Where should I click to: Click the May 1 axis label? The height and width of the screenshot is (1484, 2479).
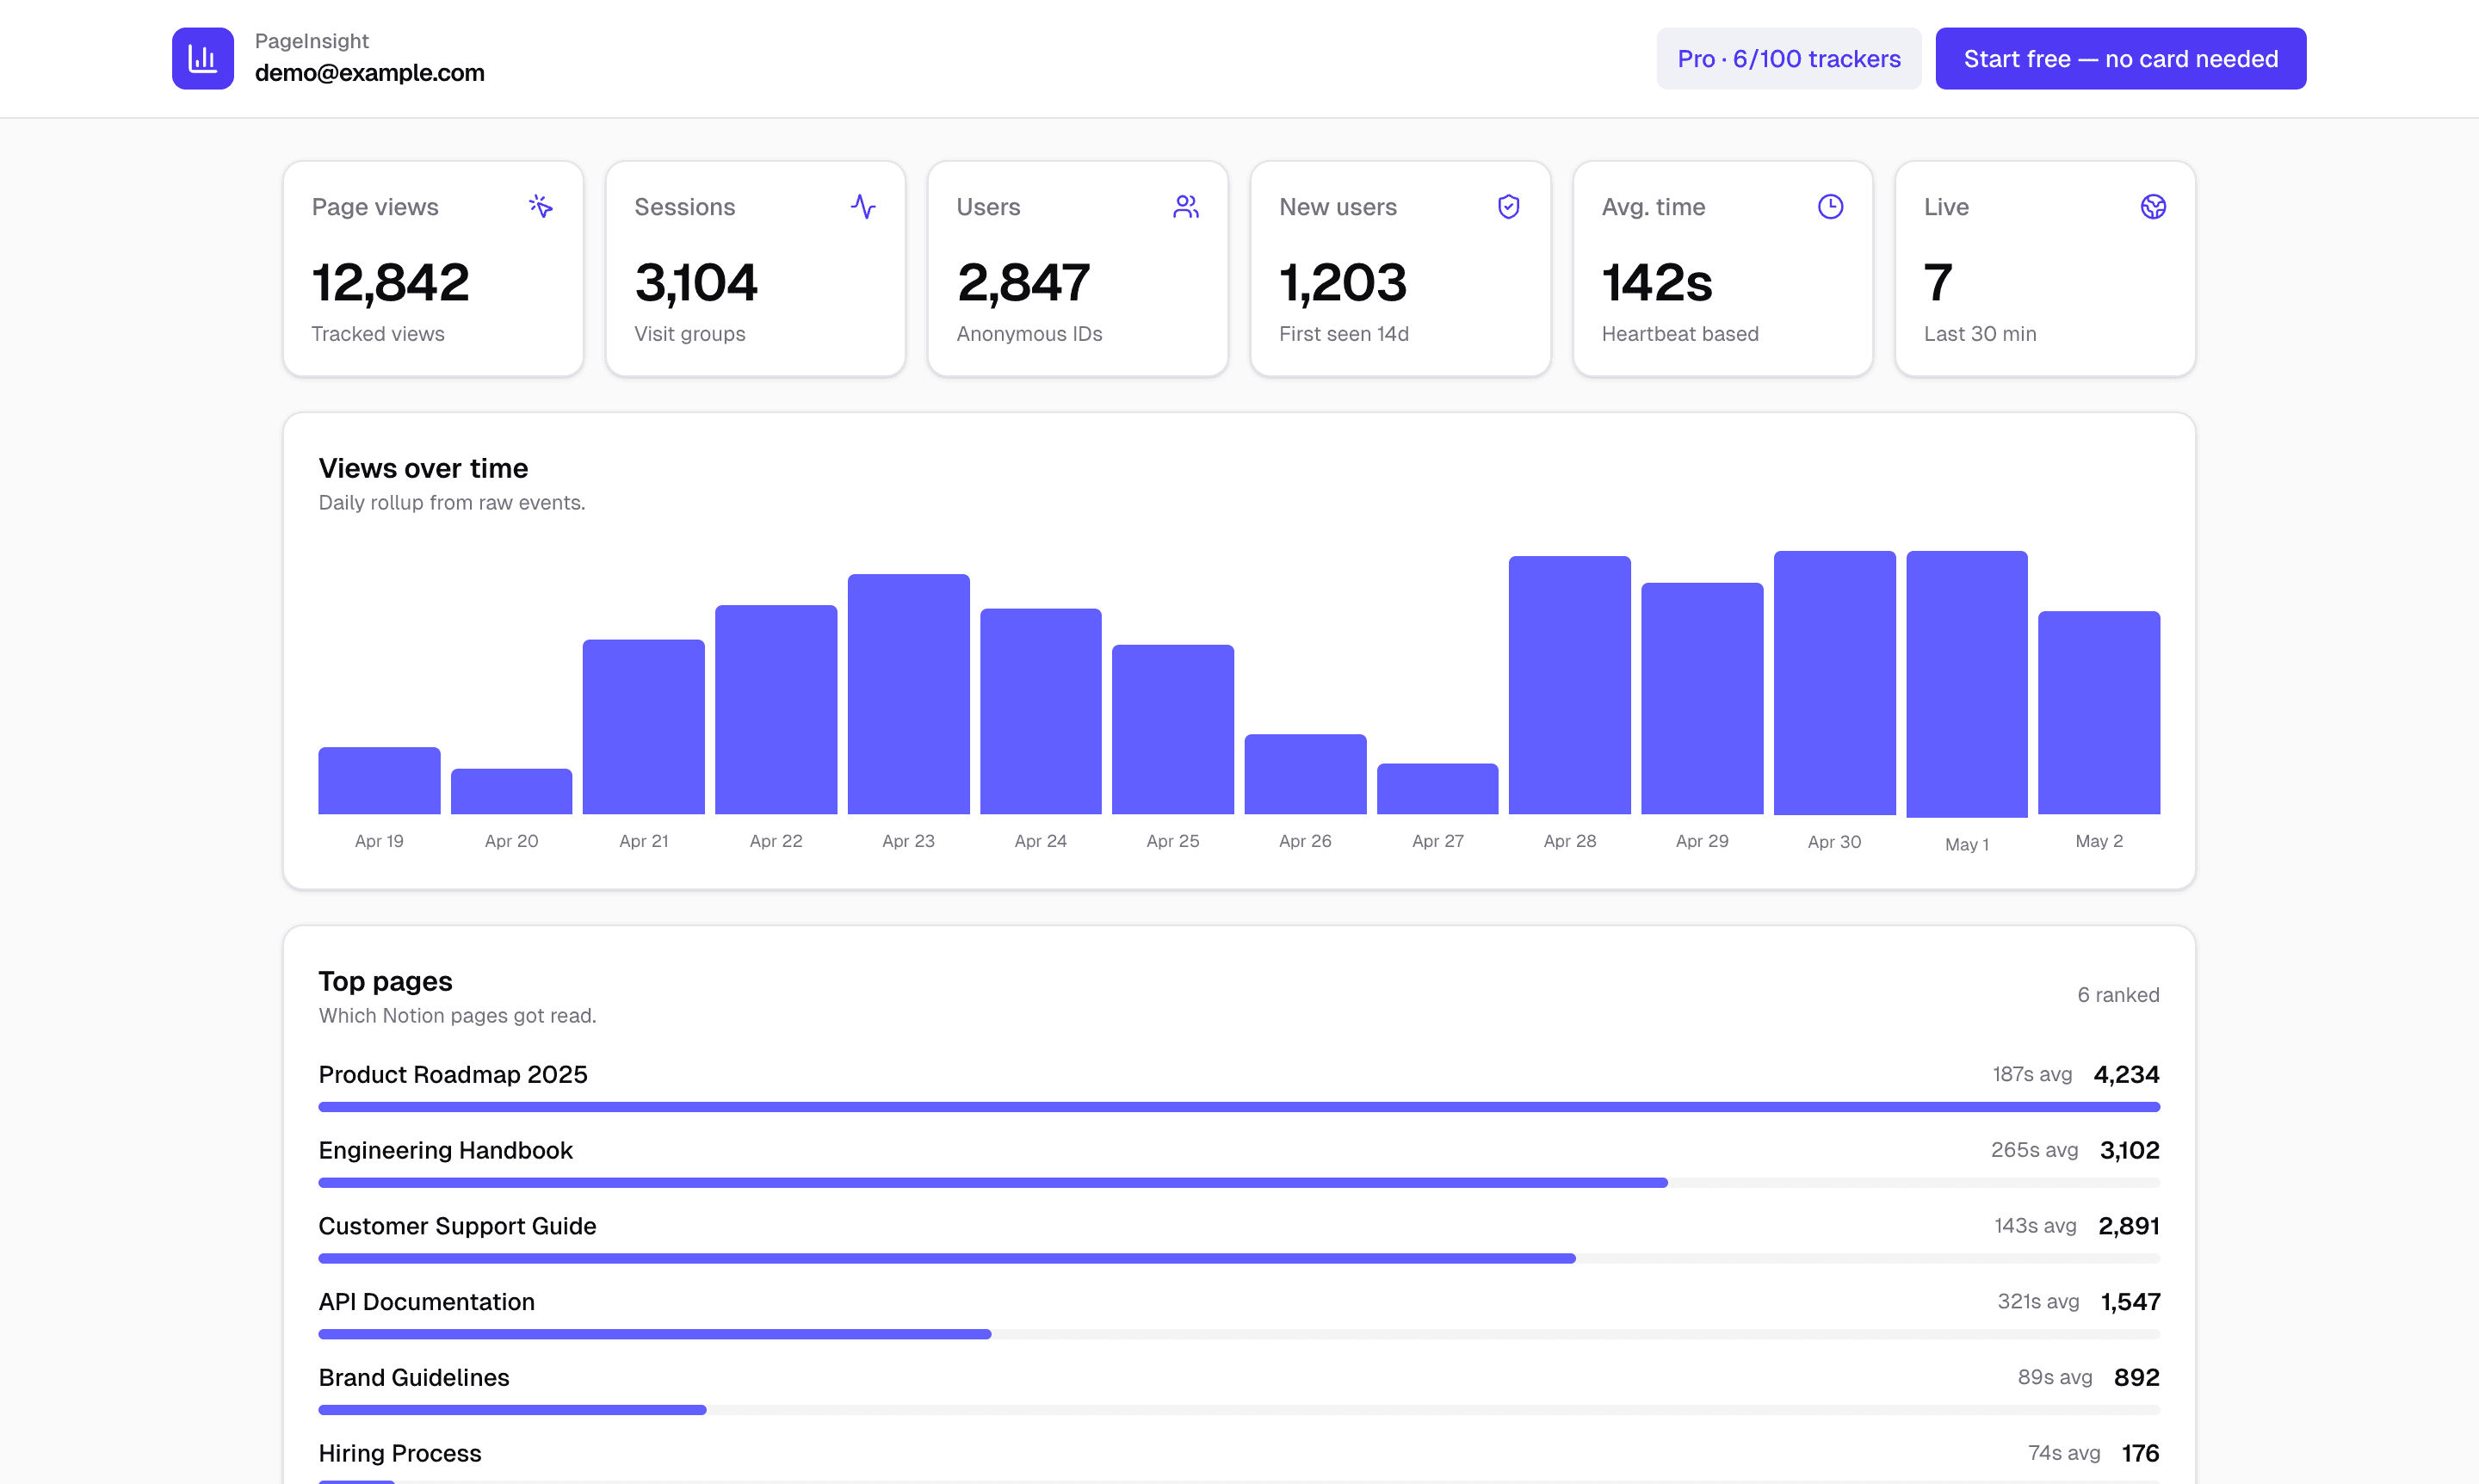[1967, 844]
